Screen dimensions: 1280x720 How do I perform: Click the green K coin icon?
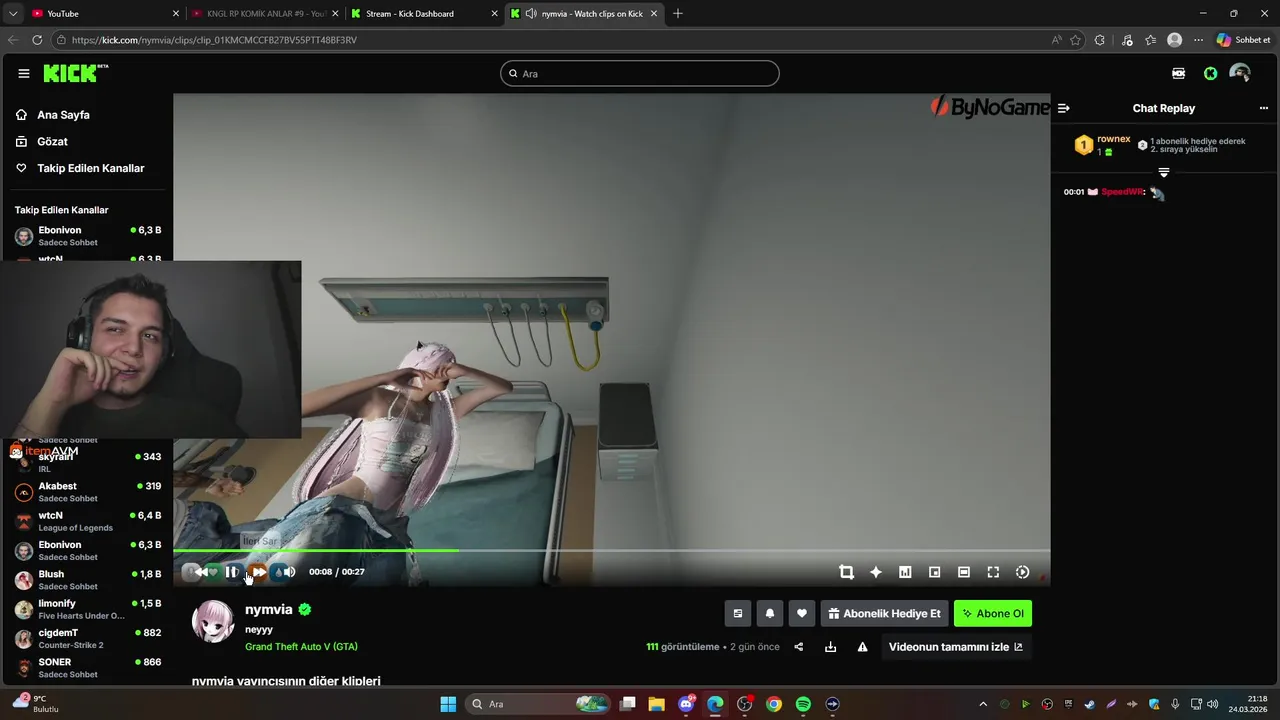coord(1210,73)
